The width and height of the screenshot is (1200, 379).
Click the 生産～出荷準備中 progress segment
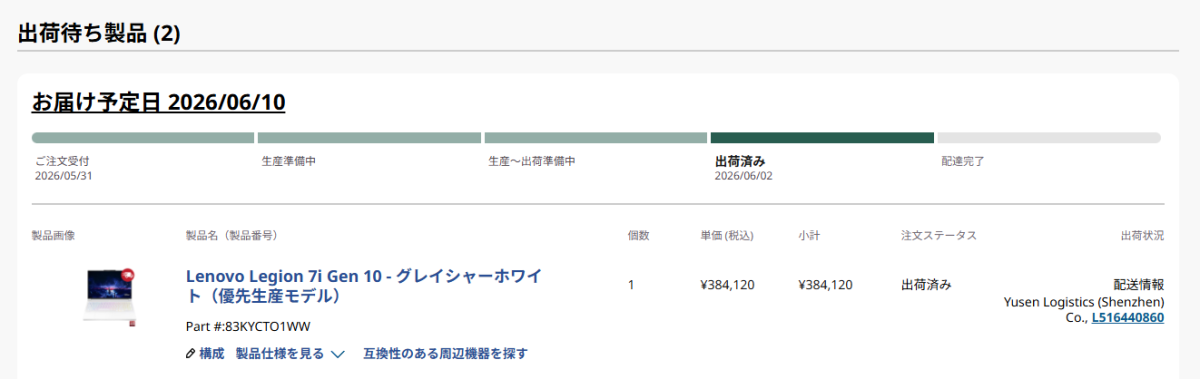point(596,138)
